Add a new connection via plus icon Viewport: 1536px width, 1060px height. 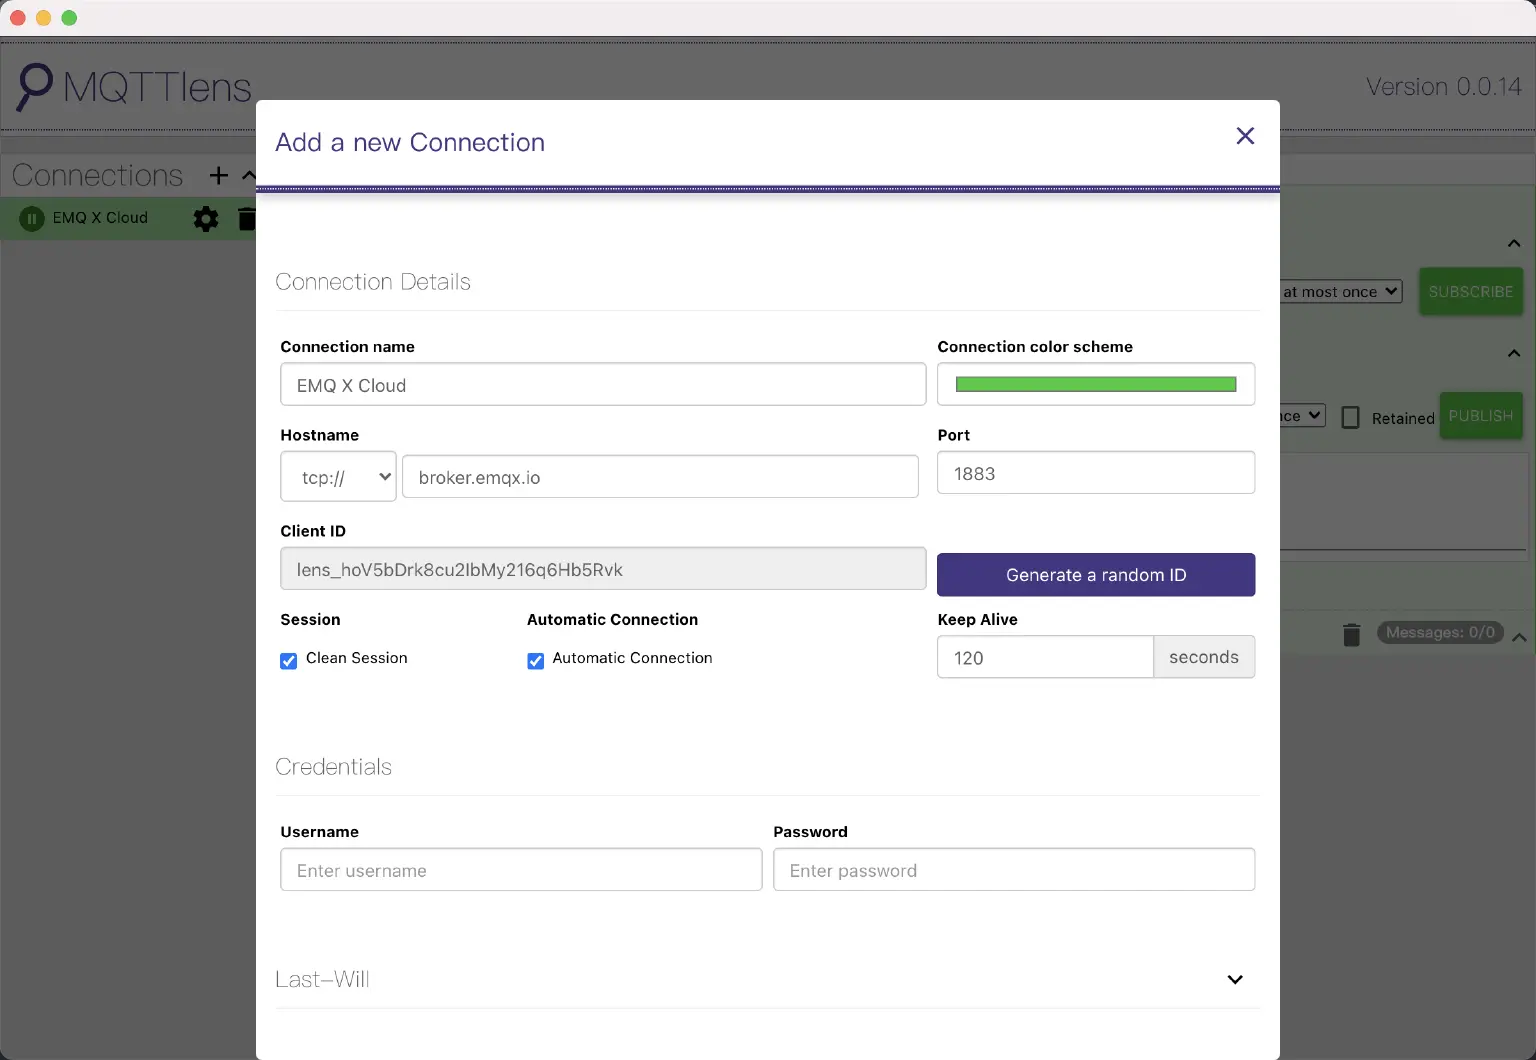[x=218, y=175]
